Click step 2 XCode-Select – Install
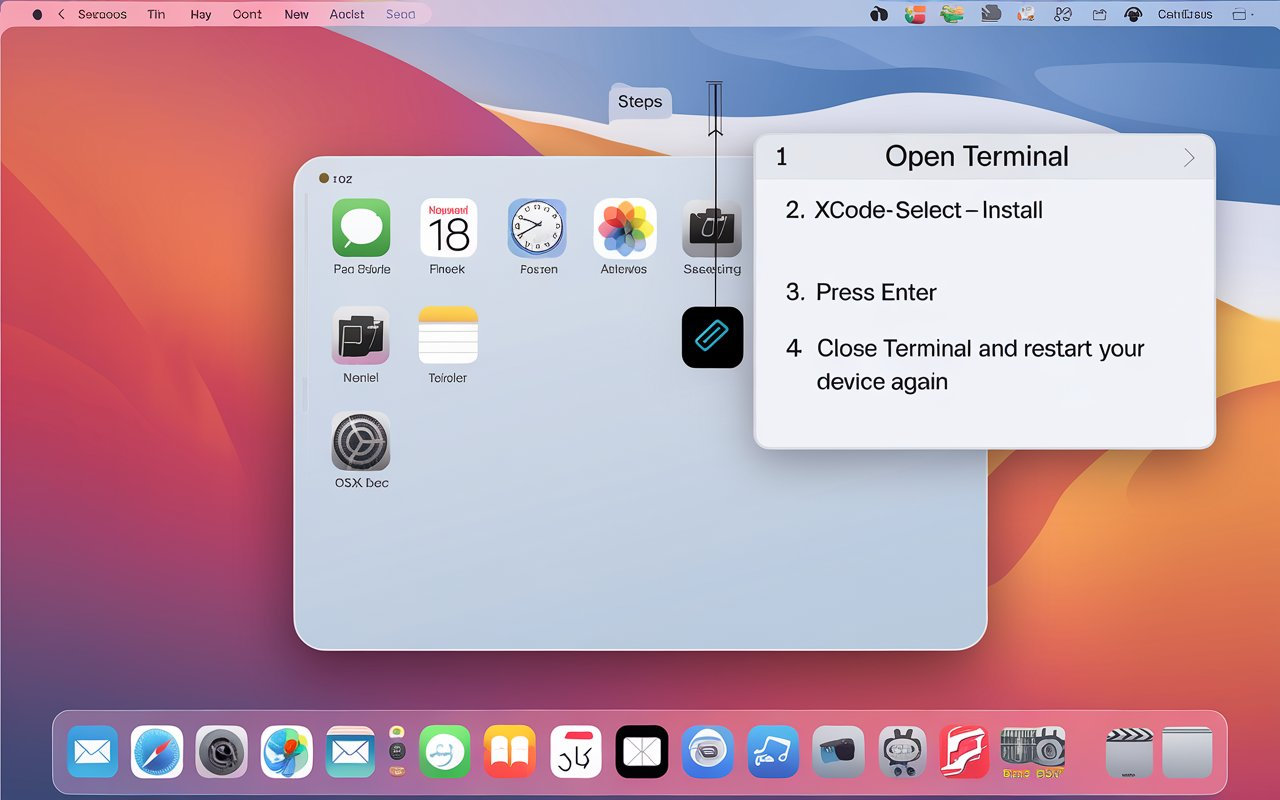This screenshot has width=1280, height=800. coord(914,210)
